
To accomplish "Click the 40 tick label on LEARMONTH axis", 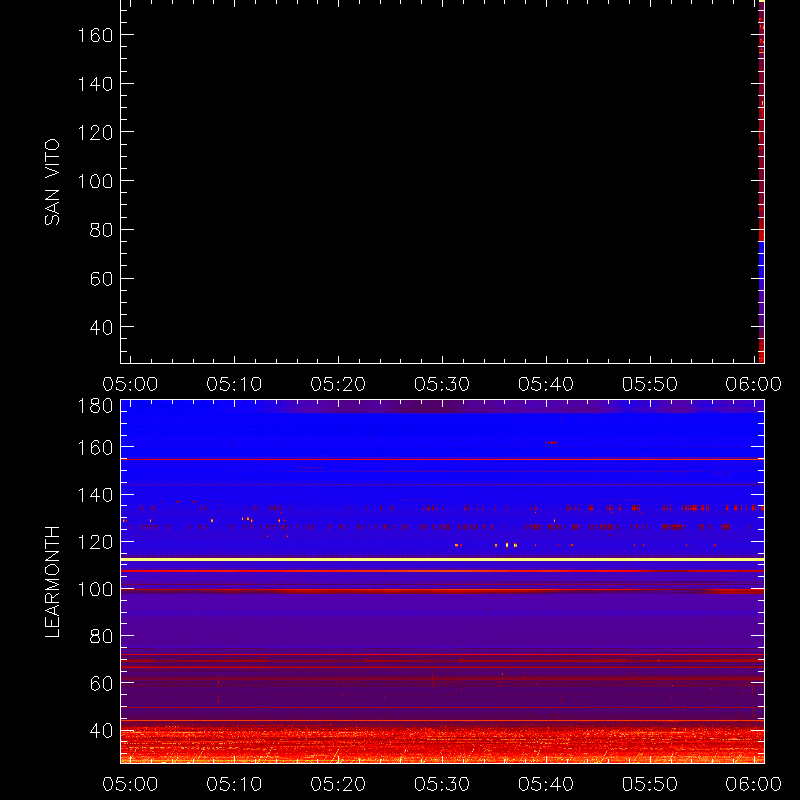I will (101, 731).
